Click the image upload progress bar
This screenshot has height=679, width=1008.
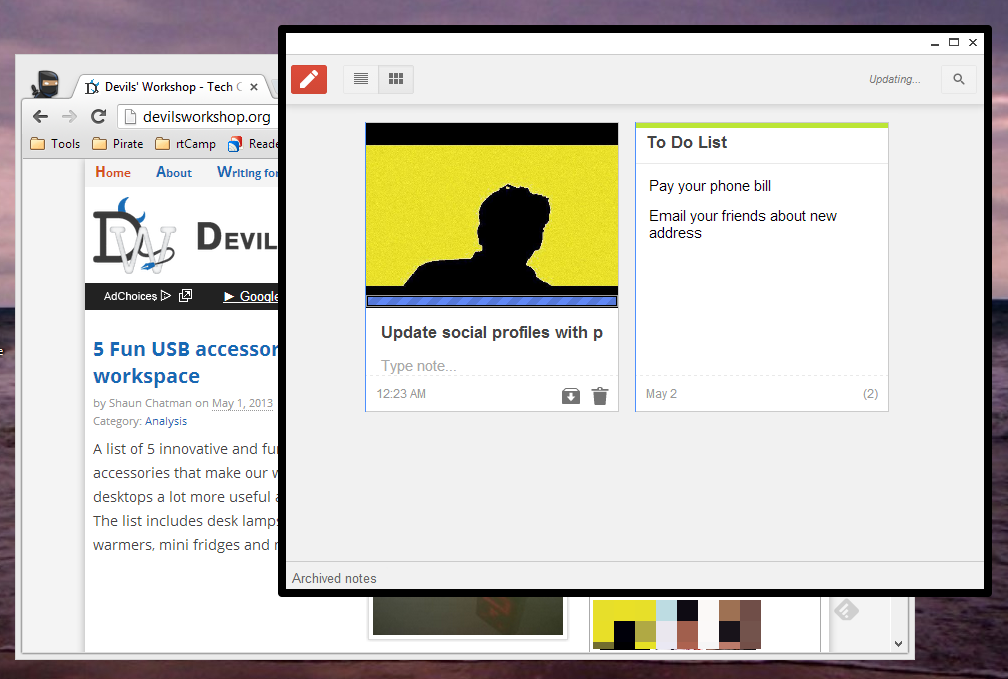pyautogui.click(x=492, y=301)
